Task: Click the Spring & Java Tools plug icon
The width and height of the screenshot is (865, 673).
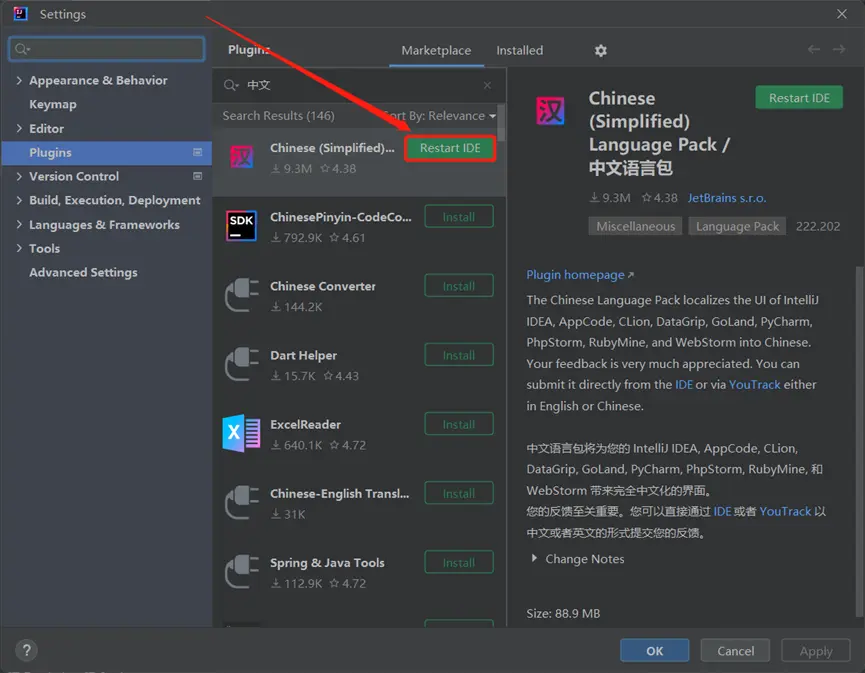Action: [242, 571]
